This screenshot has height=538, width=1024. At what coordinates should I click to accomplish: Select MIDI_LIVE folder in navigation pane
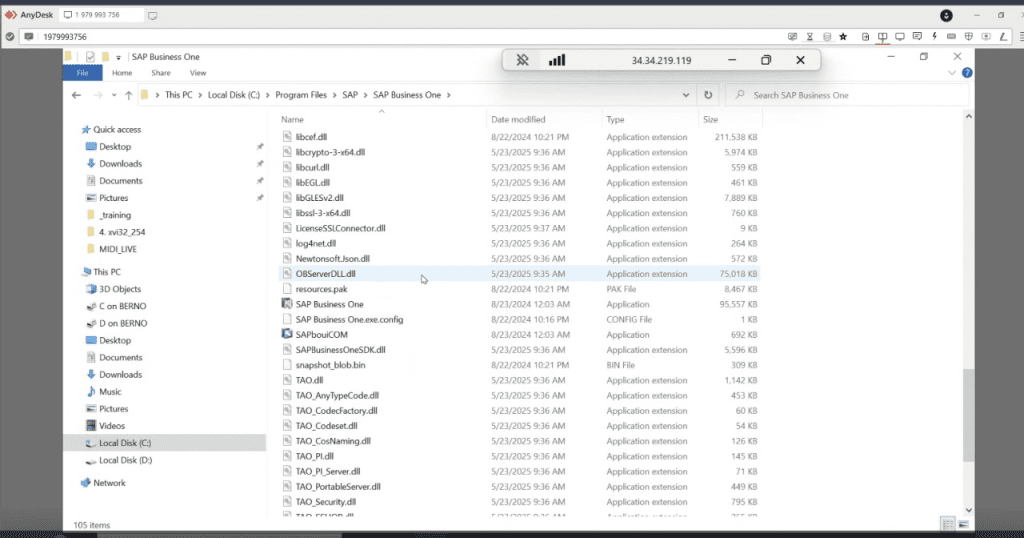118,249
